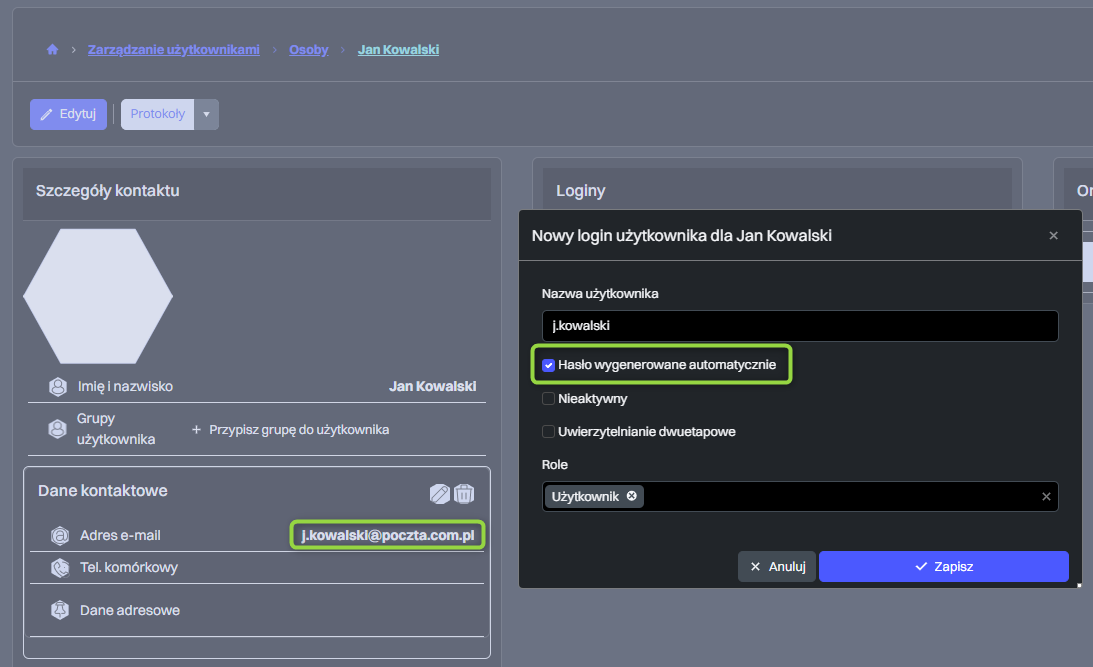Expand the Protokoły dropdown arrow
The image size is (1093, 667).
206,114
